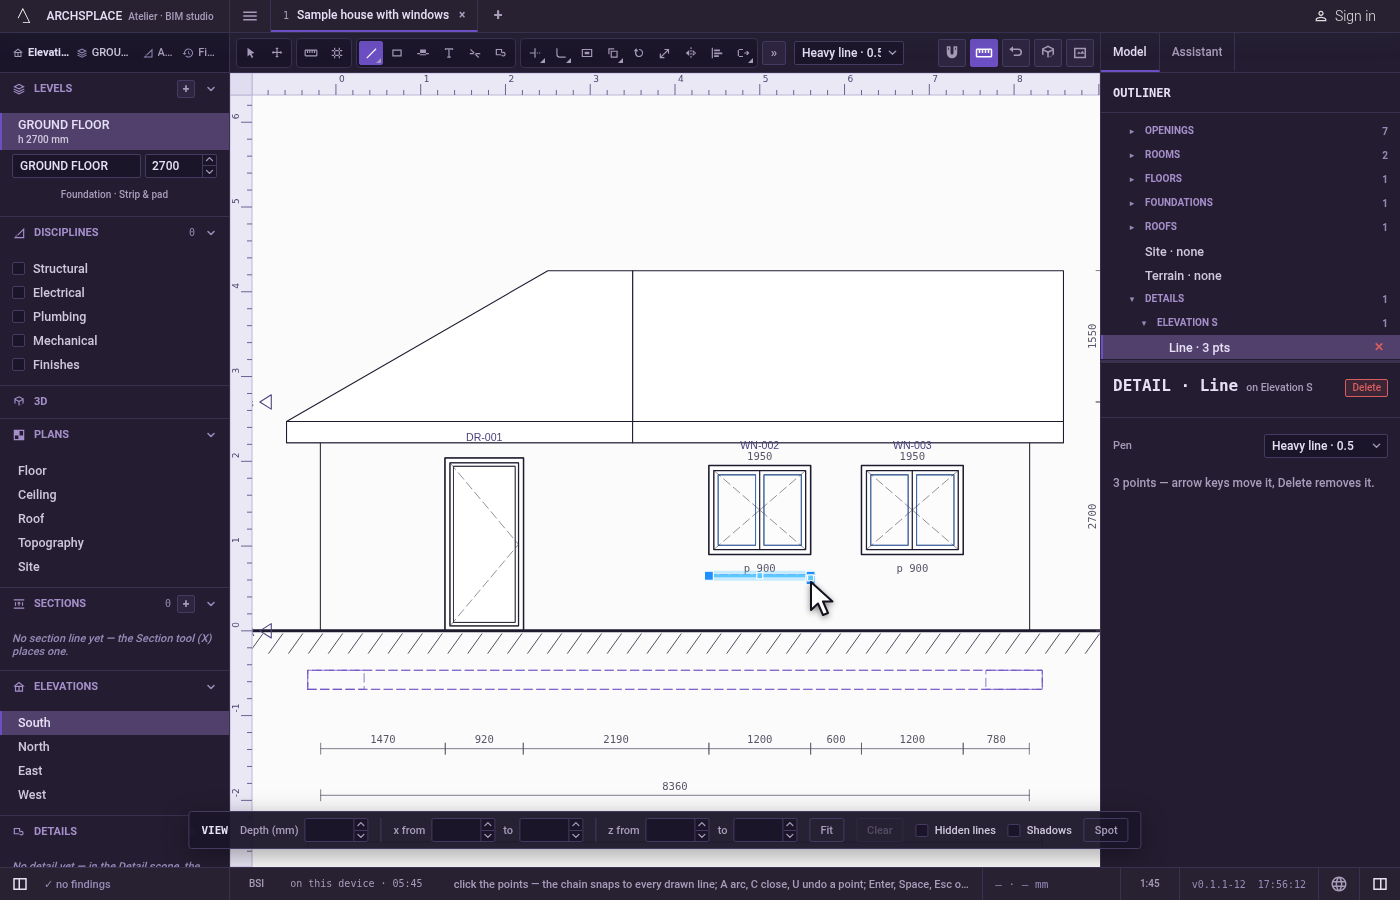
Task: Add a new level with plus
Action: click(x=186, y=89)
